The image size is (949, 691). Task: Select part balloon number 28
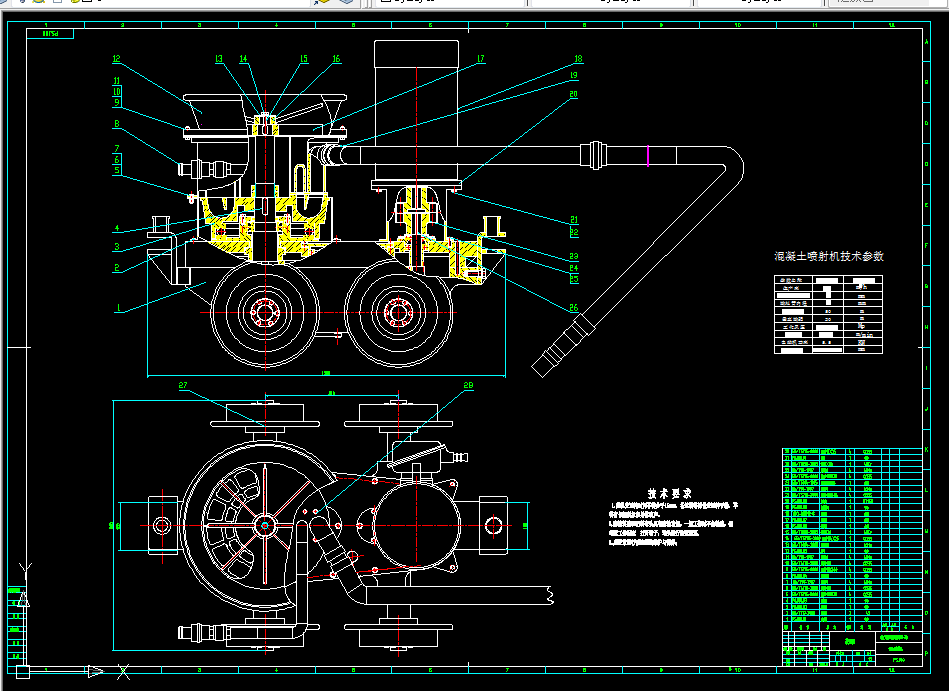tap(468, 385)
